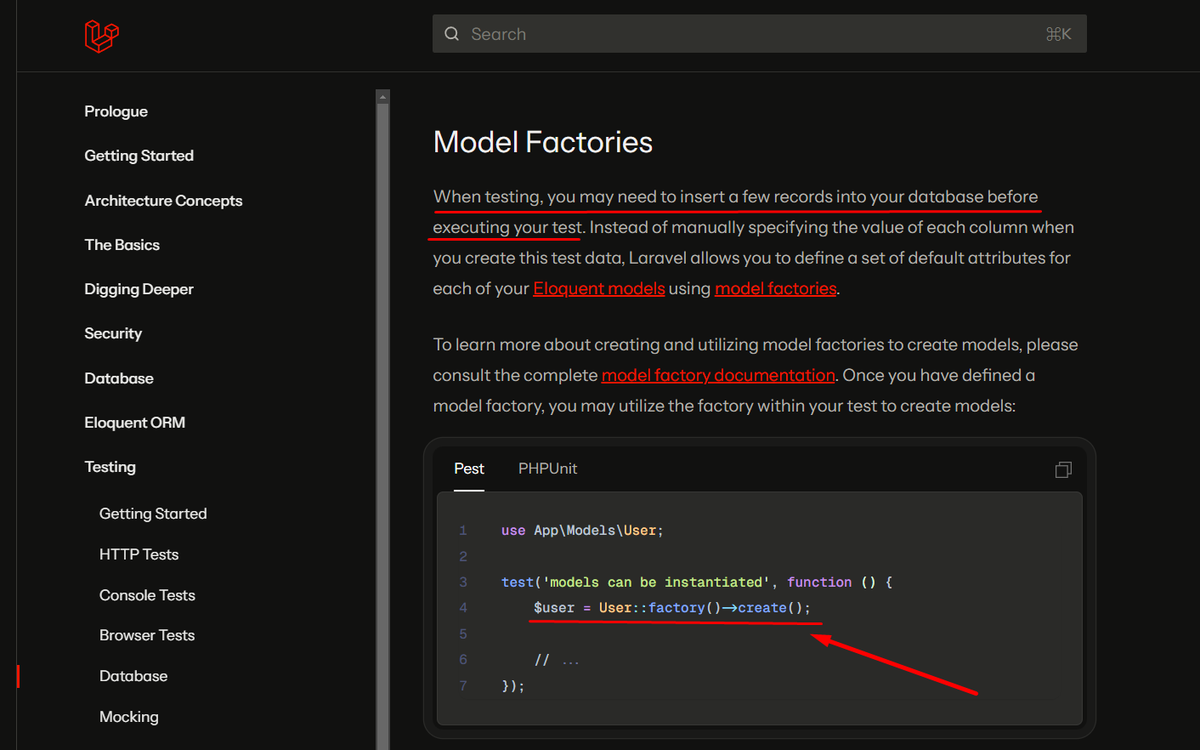Open the Database page under Testing
The width and height of the screenshot is (1200, 750).
pos(133,677)
